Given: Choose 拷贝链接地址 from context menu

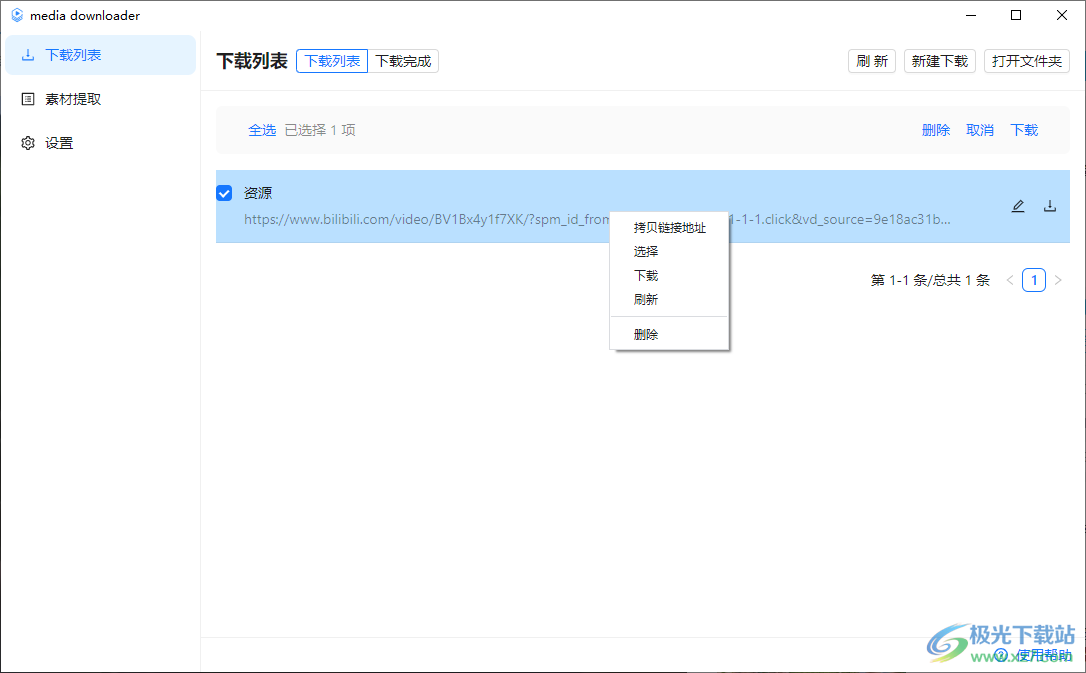Looking at the screenshot, I should (x=669, y=227).
